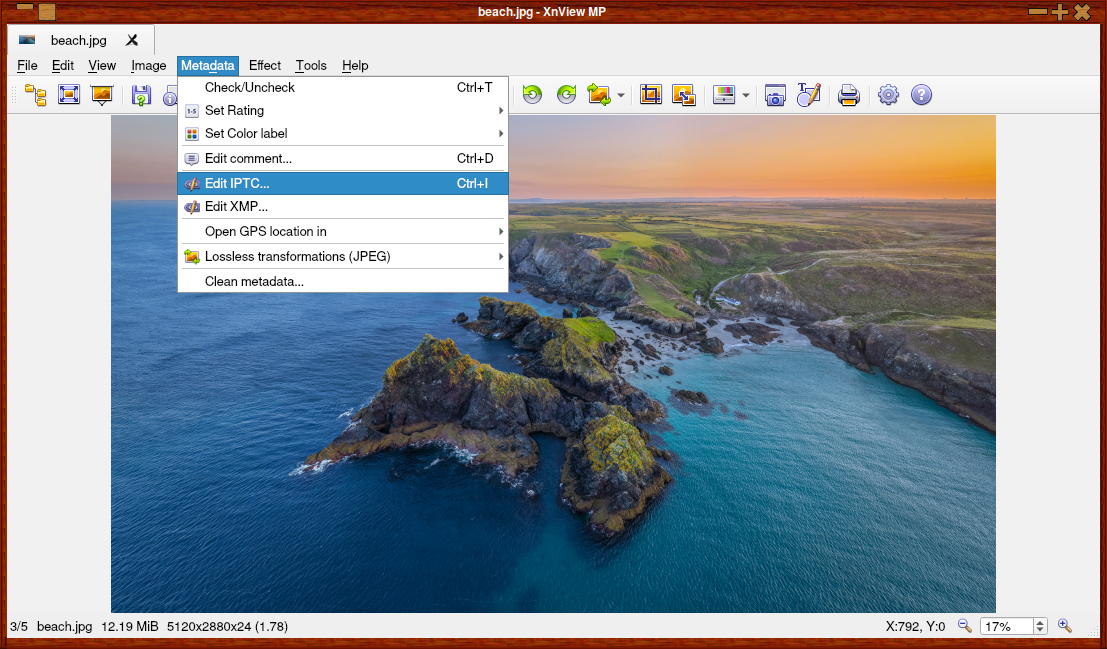Launch the screen capture tool
This screenshot has height=649, width=1107.
coord(775,94)
